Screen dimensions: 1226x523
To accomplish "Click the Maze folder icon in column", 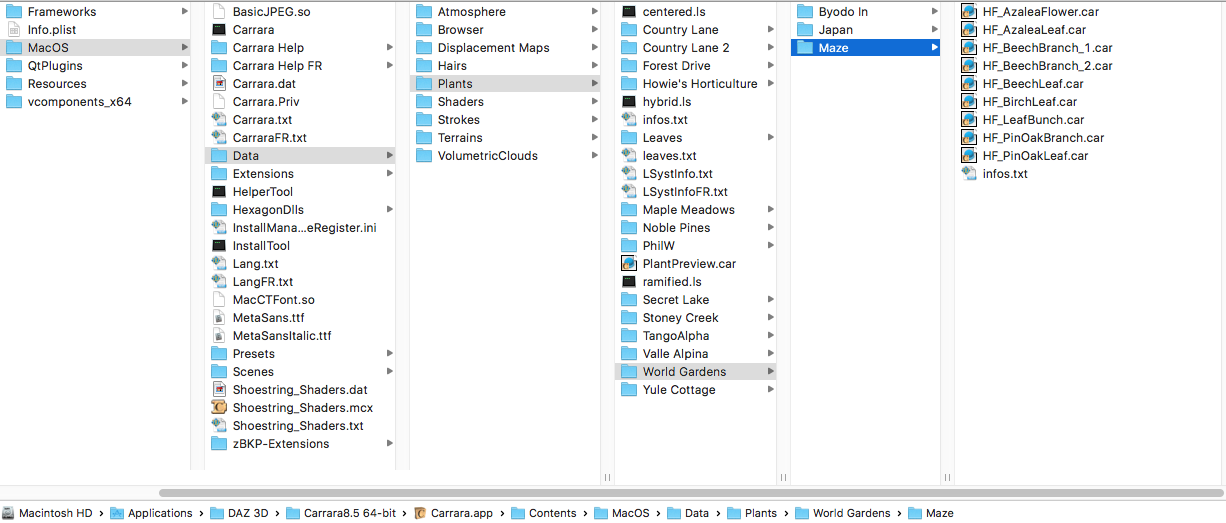I will click(805, 48).
